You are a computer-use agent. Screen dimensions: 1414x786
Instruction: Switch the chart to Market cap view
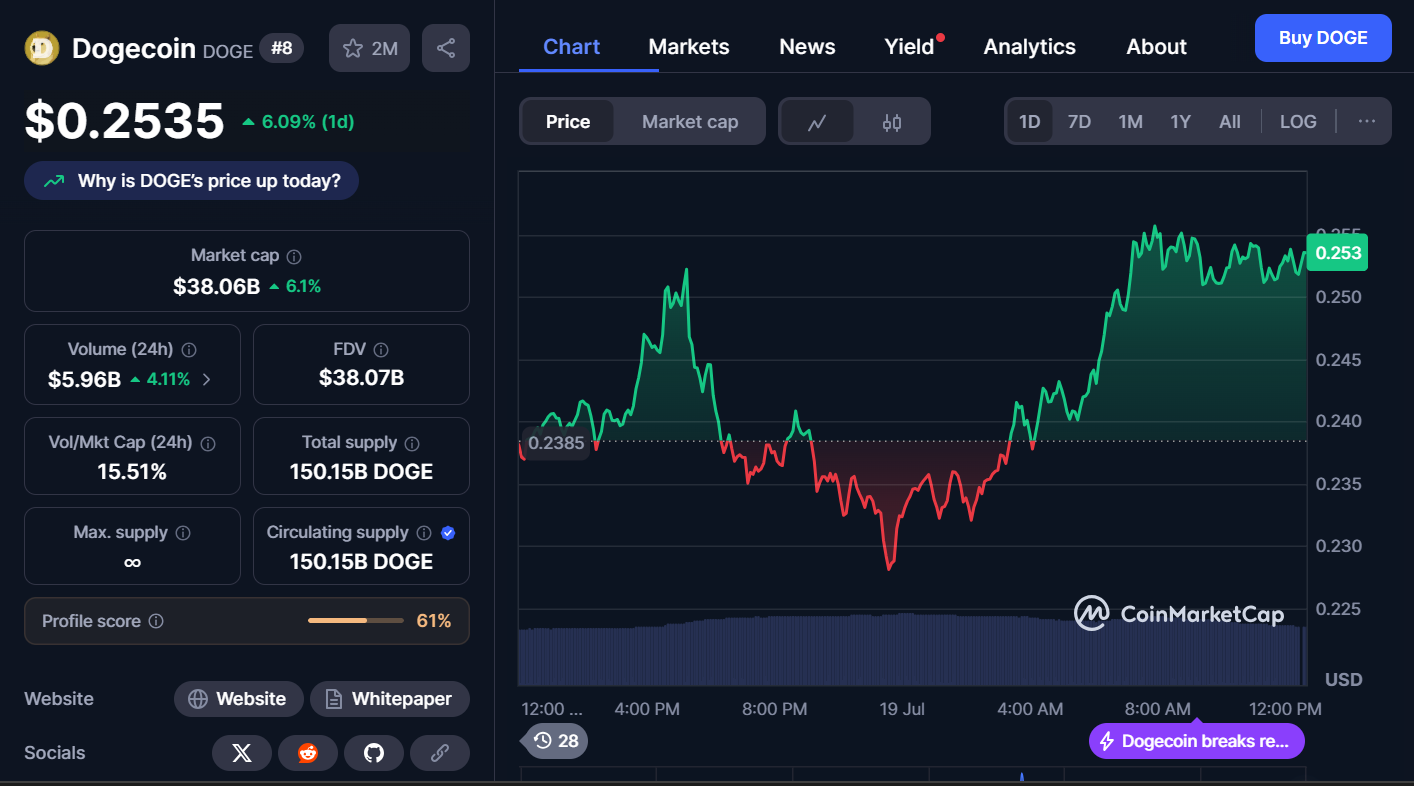(690, 122)
